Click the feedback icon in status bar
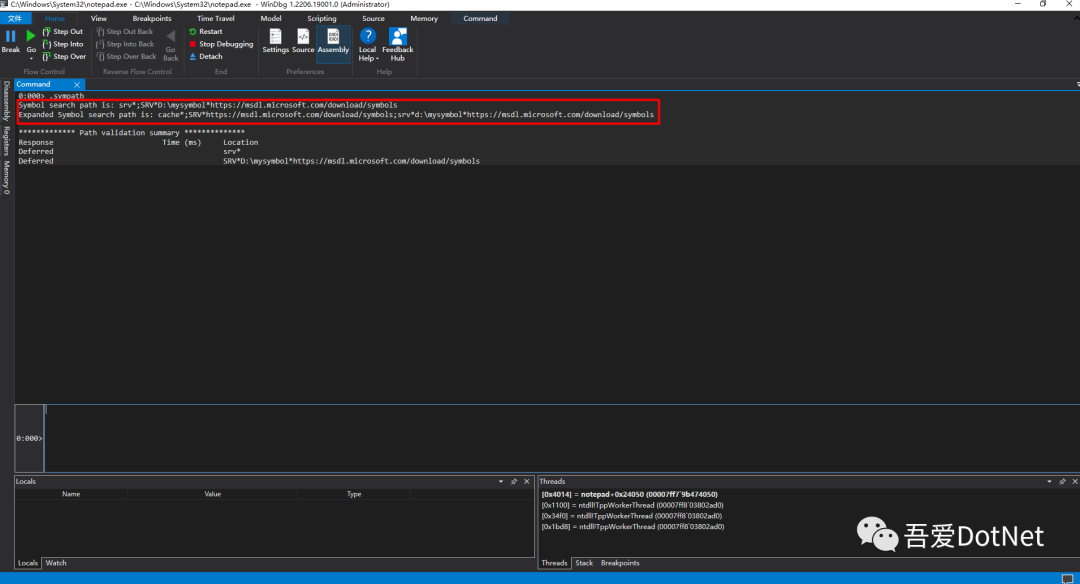This screenshot has width=1080, height=584. pos(1067,578)
